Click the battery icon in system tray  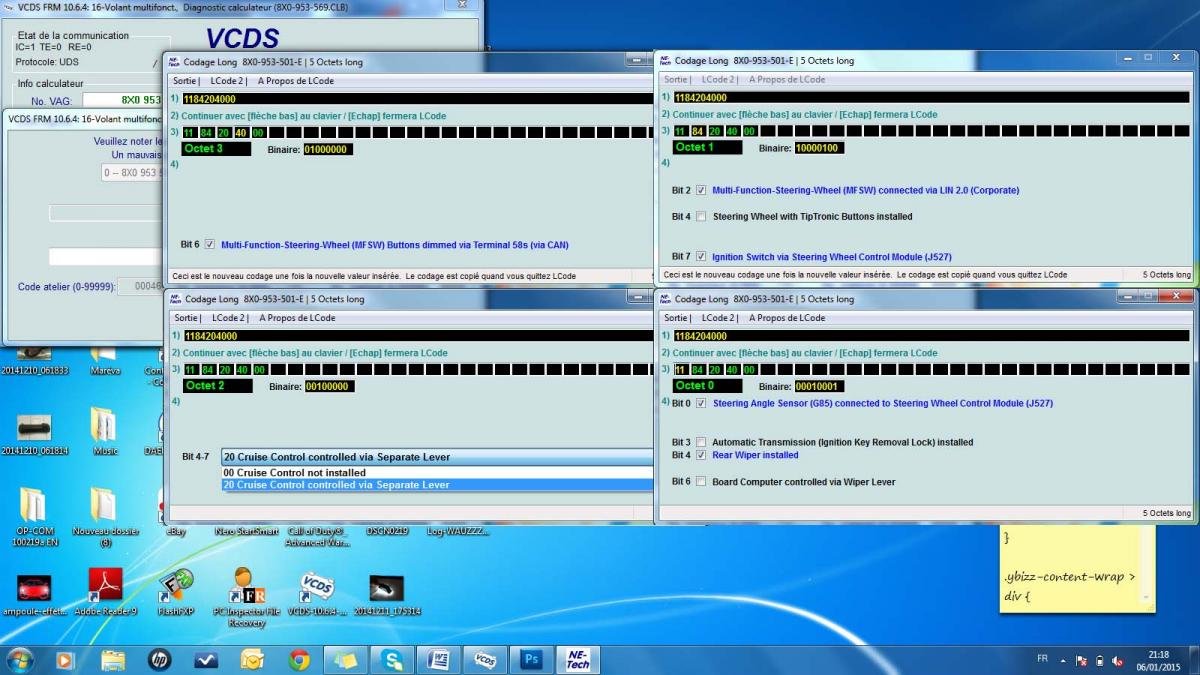pyautogui.click(x=1100, y=661)
